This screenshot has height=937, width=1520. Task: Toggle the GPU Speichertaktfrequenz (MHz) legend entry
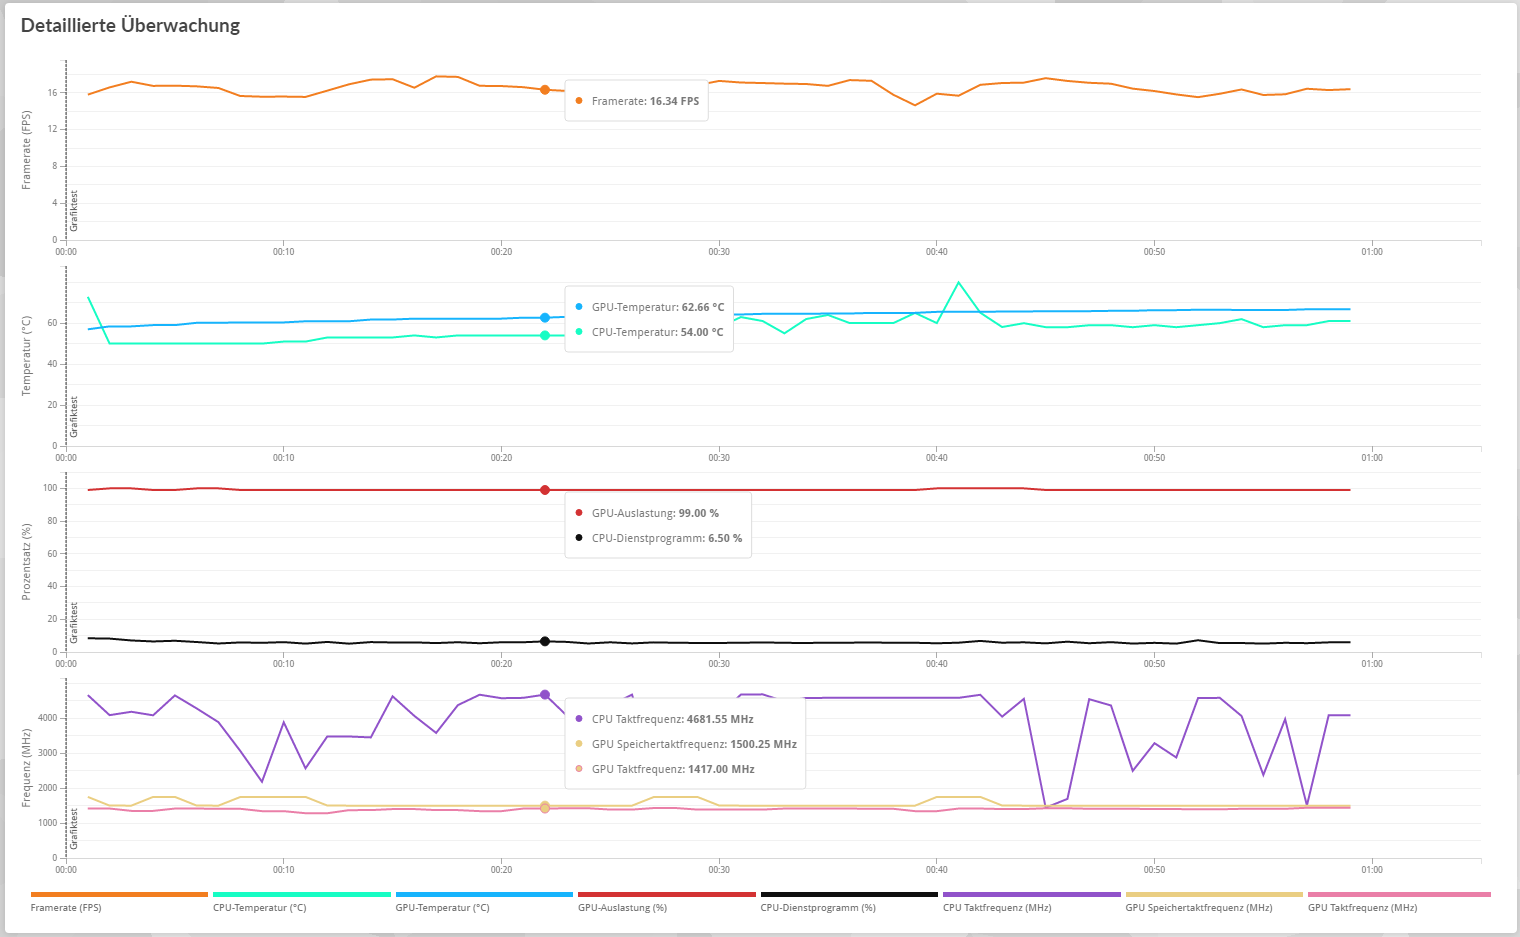[x=1214, y=902]
